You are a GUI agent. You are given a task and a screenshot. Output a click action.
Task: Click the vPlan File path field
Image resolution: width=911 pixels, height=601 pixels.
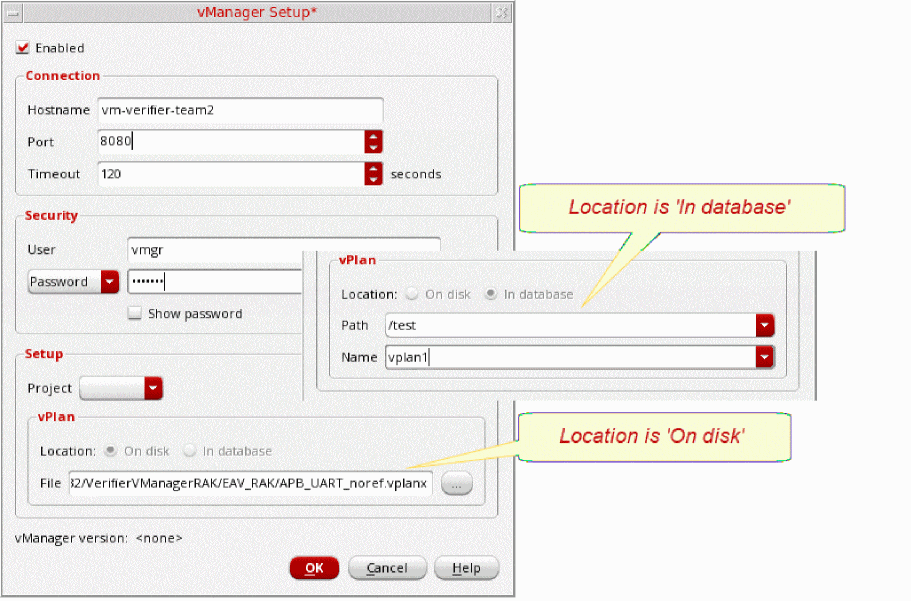coord(250,483)
